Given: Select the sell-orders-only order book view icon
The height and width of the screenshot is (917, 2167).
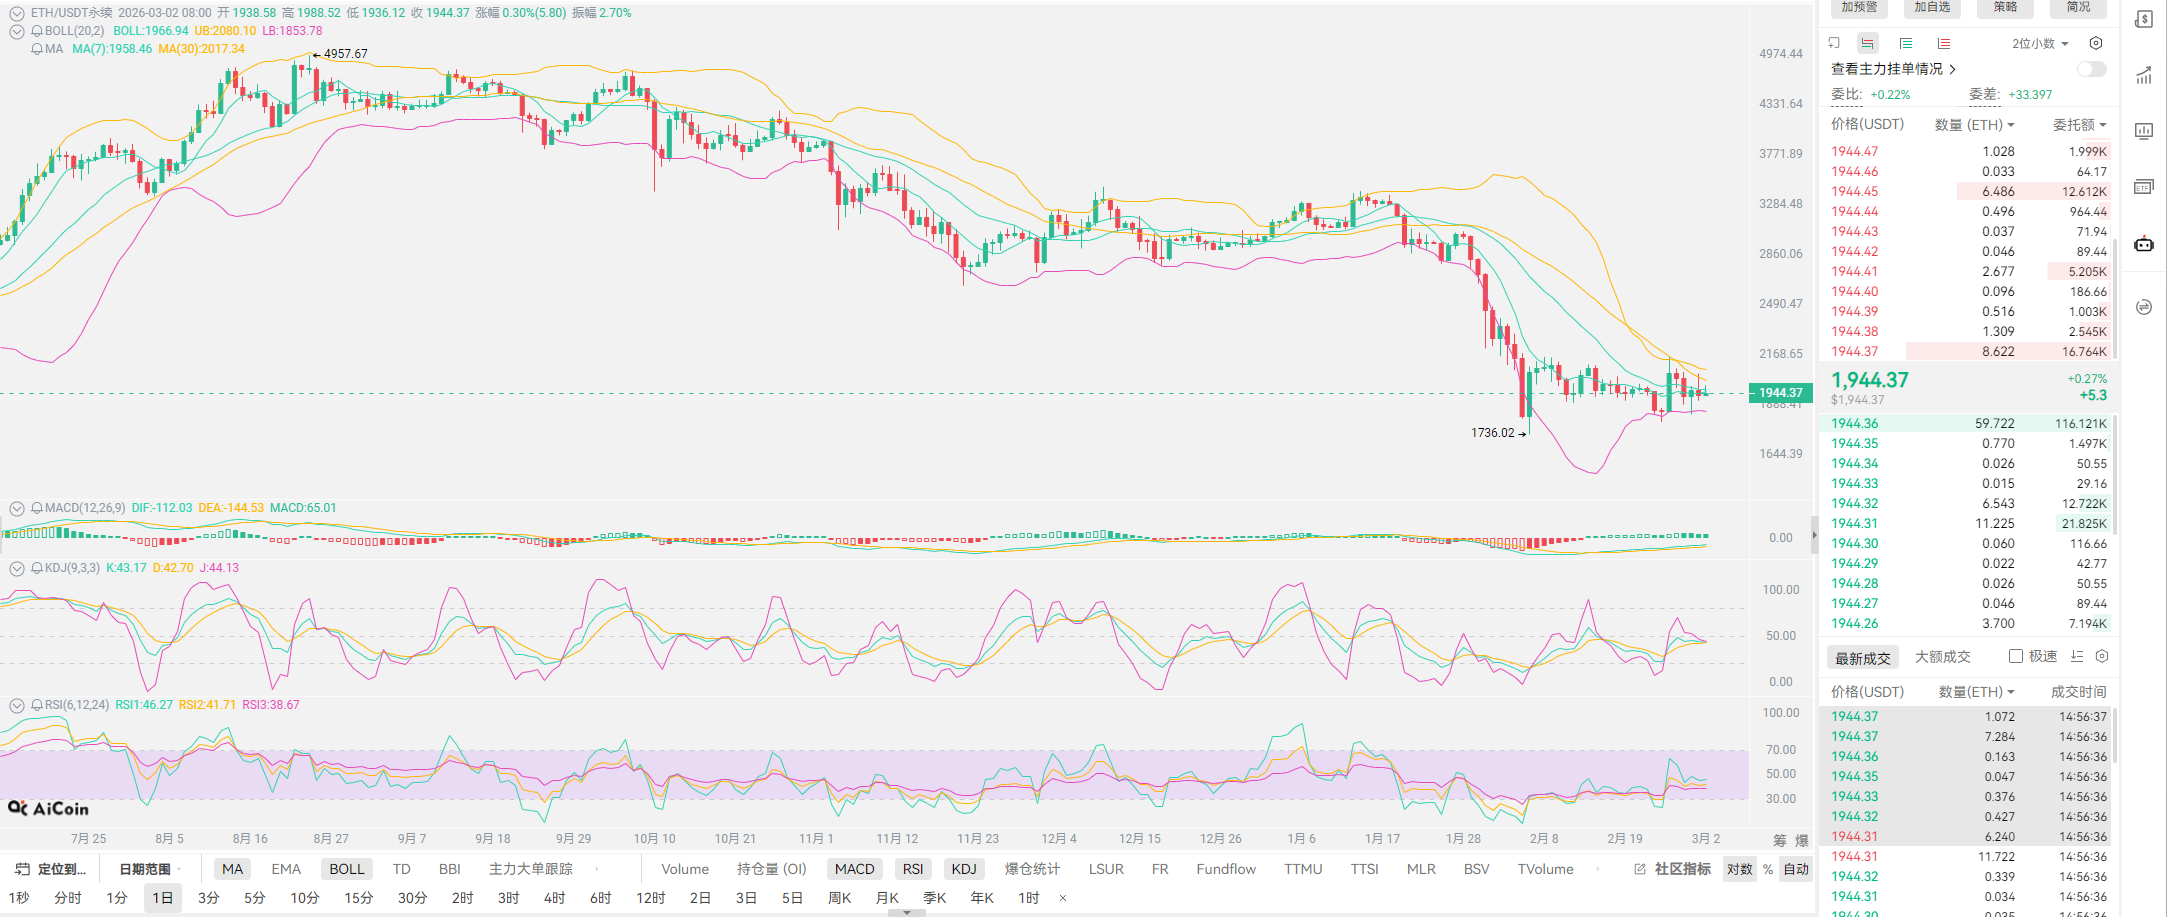Looking at the screenshot, I should [1943, 43].
